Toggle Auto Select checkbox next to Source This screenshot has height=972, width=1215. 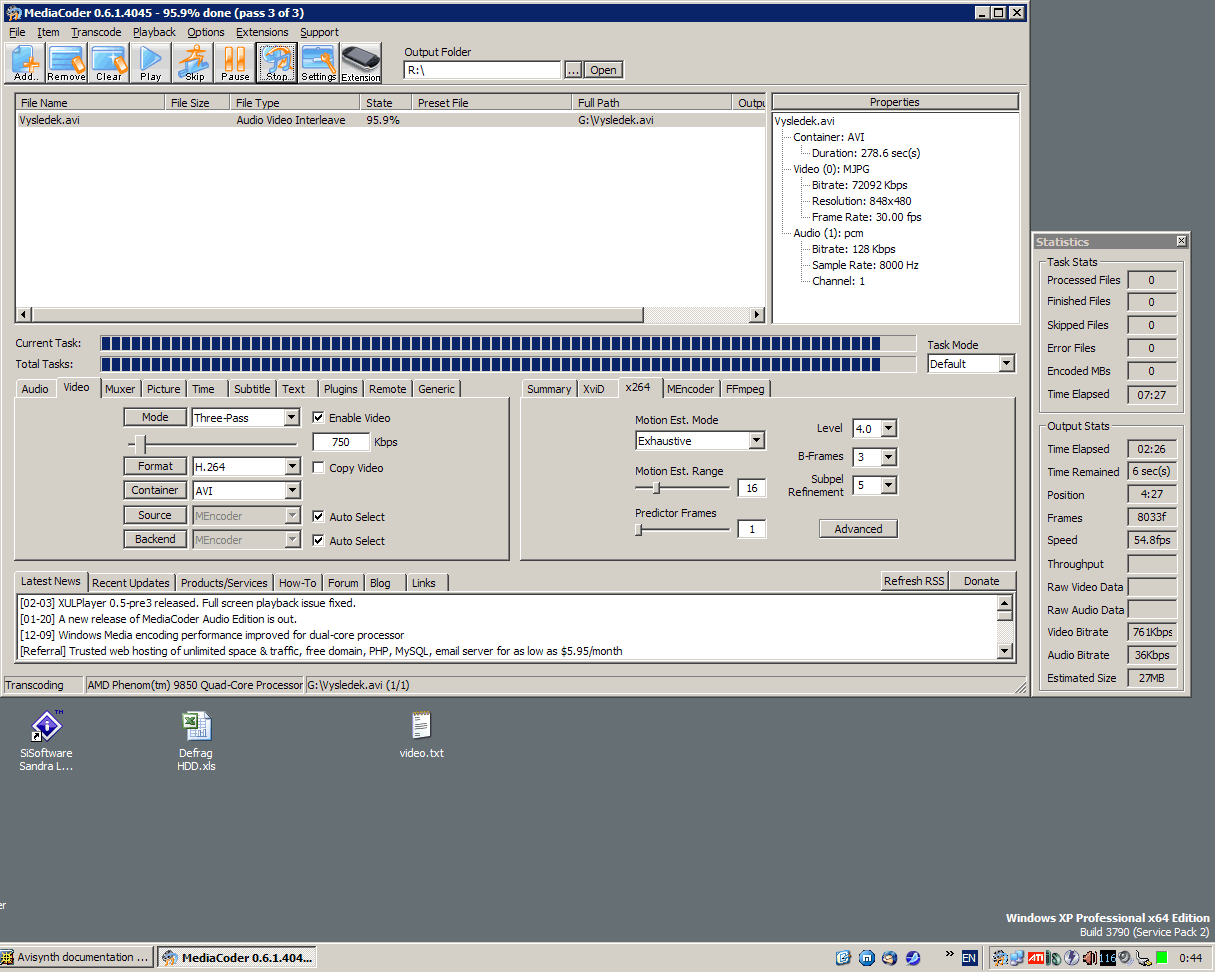click(319, 517)
